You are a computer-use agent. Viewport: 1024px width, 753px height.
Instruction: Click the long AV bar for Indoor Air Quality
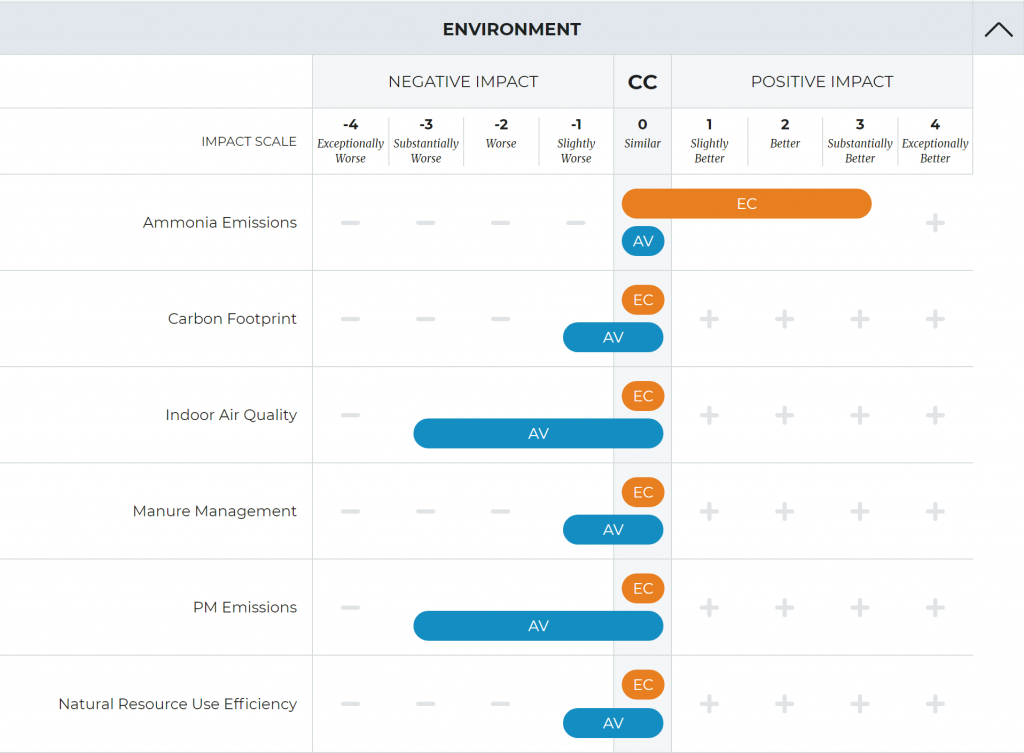point(538,434)
